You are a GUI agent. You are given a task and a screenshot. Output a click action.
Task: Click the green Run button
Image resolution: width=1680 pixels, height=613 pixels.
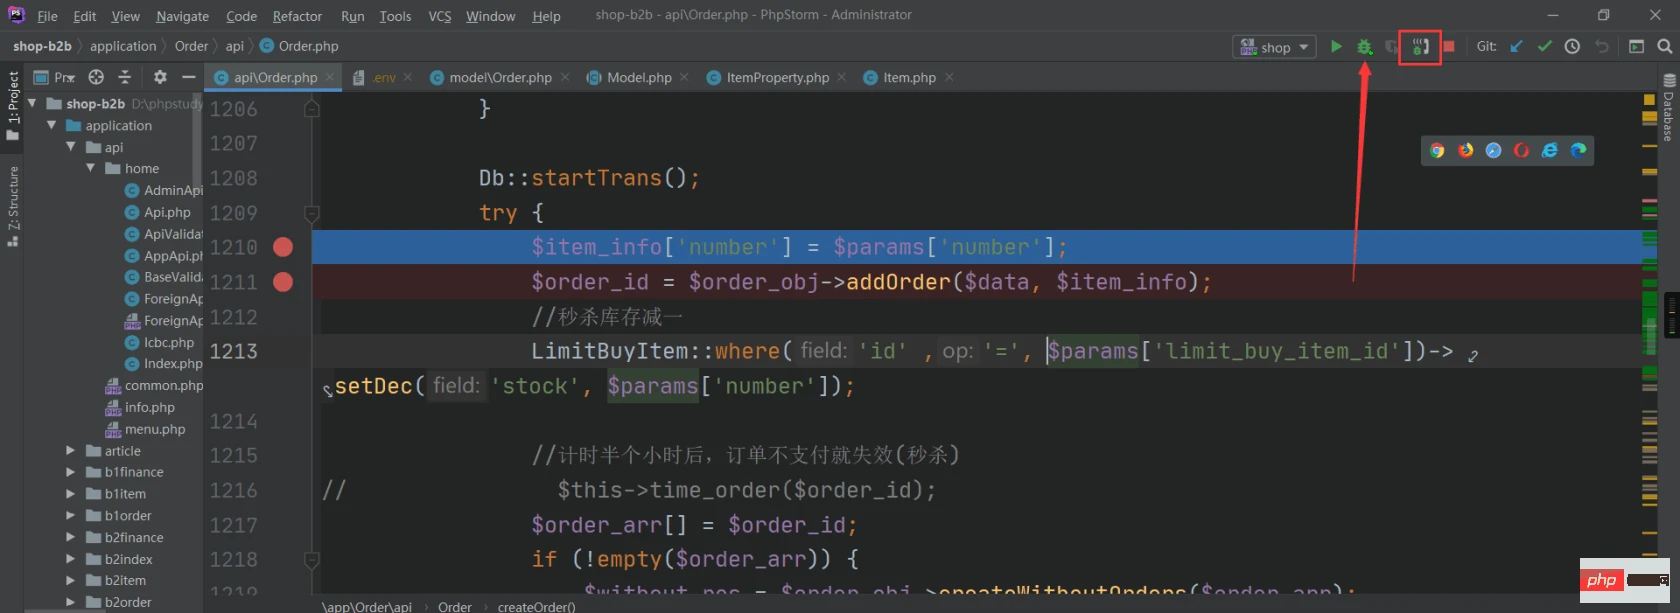[x=1336, y=47]
